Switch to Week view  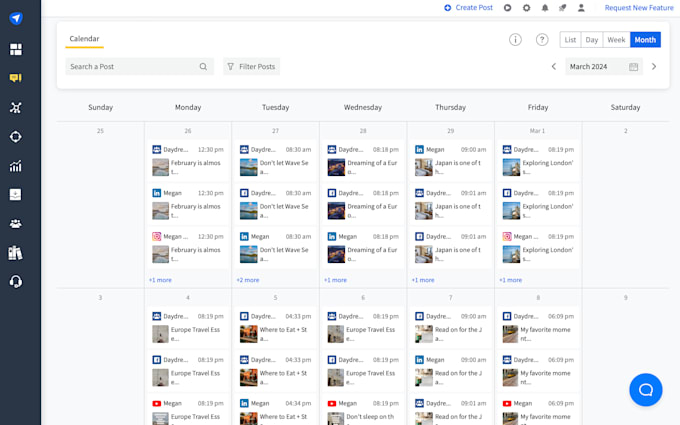[x=616, y=40]
